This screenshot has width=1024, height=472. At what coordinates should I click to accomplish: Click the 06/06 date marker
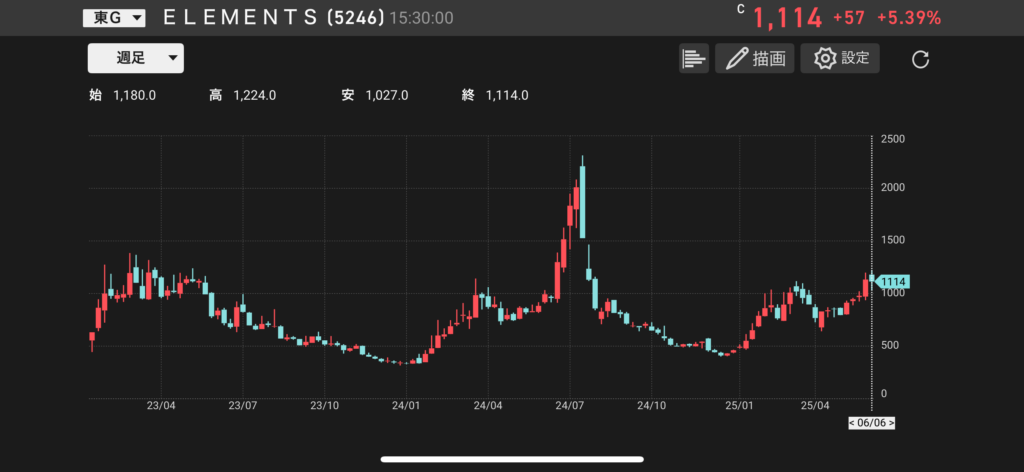pyautogui.click(x=871, y=423)
